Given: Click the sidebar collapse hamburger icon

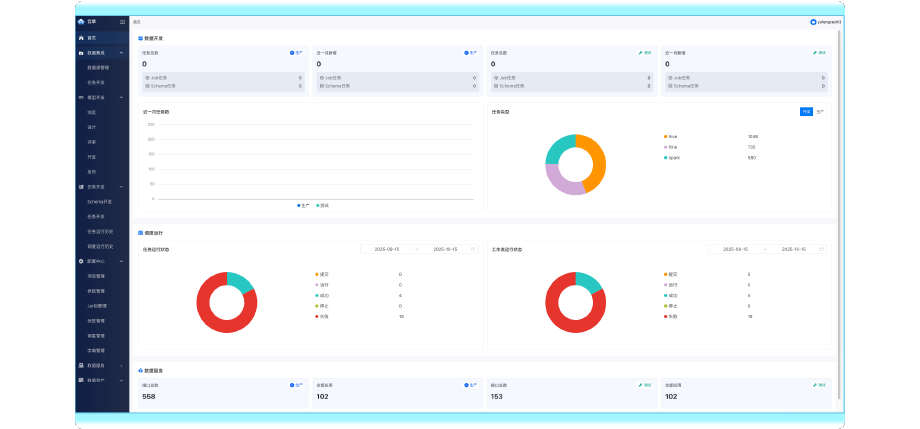Looking at the screenshot, I should (x=122, y=21).
